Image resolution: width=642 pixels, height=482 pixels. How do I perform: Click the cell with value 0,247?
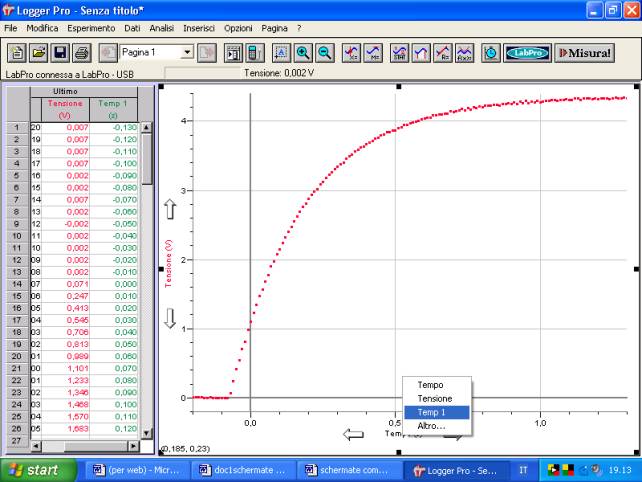tap(65, 296)
